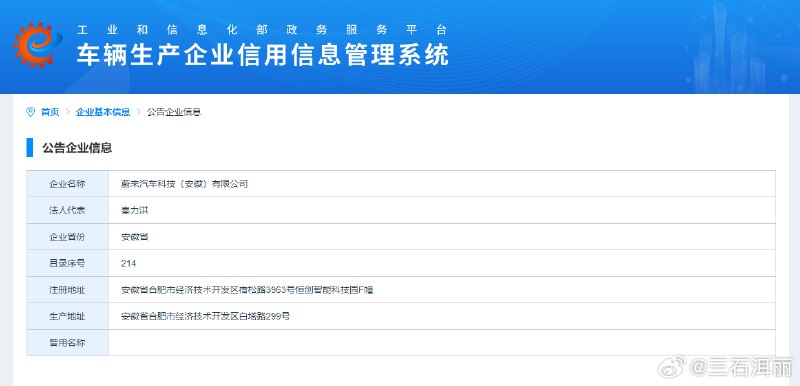This screenshot has width=800, height=386.
Task: Click the 车辆生产企业信用信息管理系统 title
Action: [x=263, y=55]
